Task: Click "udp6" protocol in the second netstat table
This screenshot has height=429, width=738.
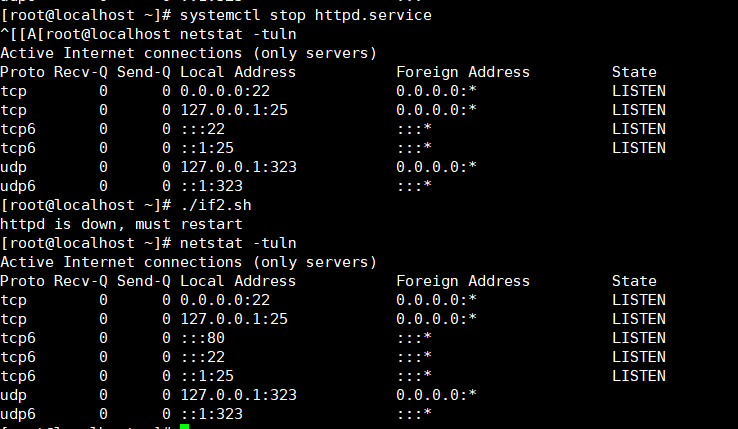Action: click(18, 414)
